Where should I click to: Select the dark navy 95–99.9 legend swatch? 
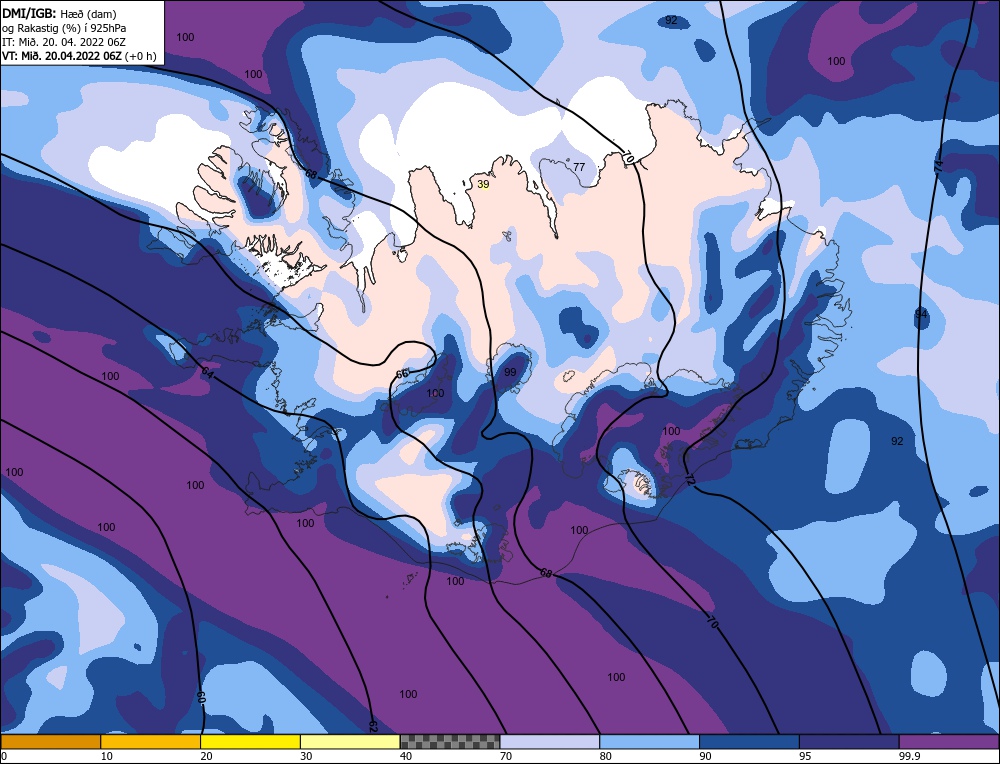pos(849,741)
